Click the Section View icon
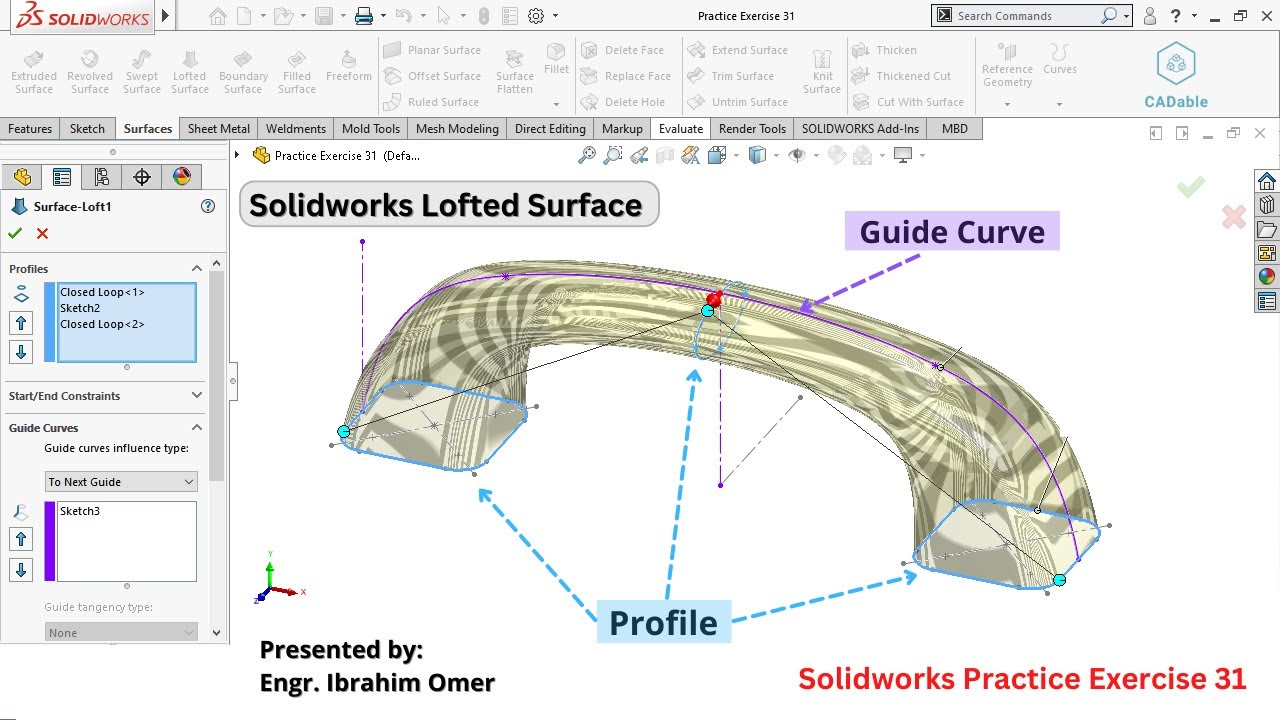 point(665,155)
